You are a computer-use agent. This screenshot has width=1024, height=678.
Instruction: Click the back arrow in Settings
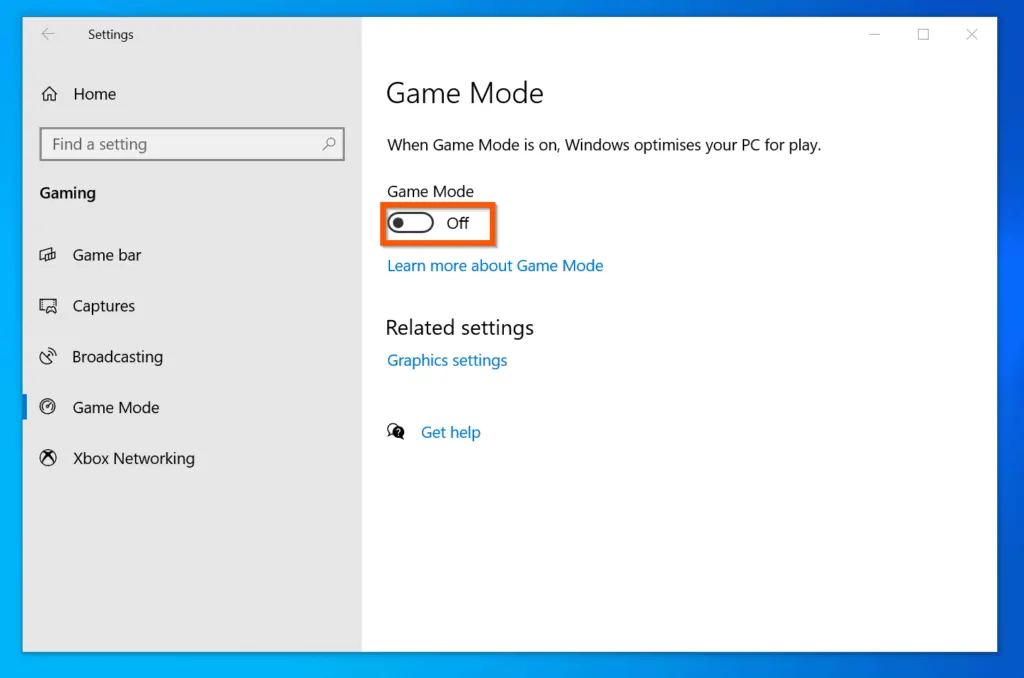pos(48,34)
